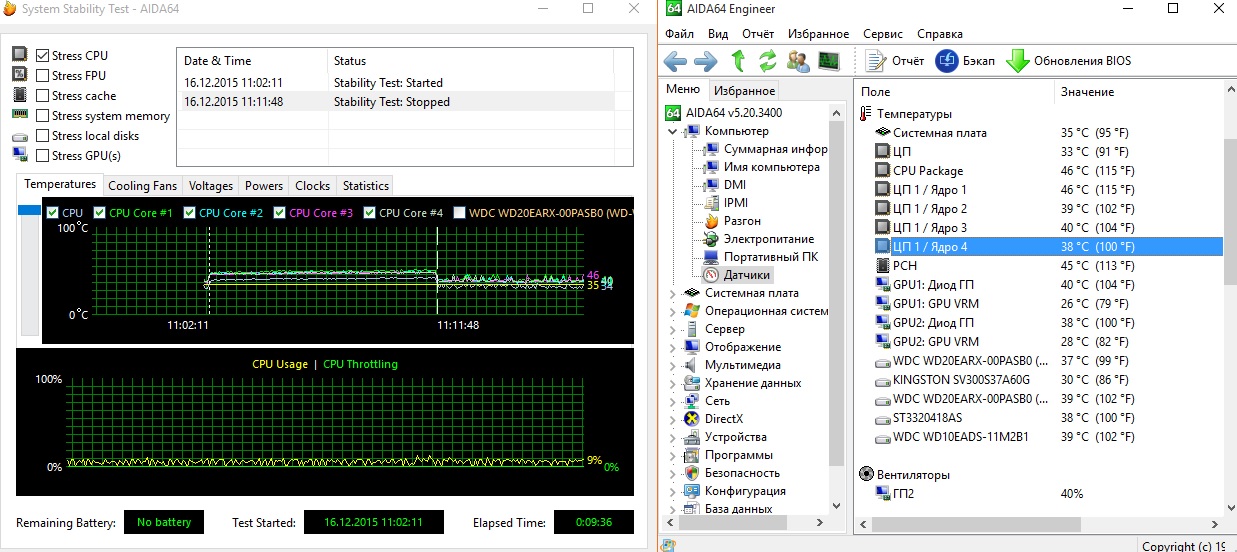
Task: Enable Stress system memory checkbox
Action: click(x=43, y=116)
